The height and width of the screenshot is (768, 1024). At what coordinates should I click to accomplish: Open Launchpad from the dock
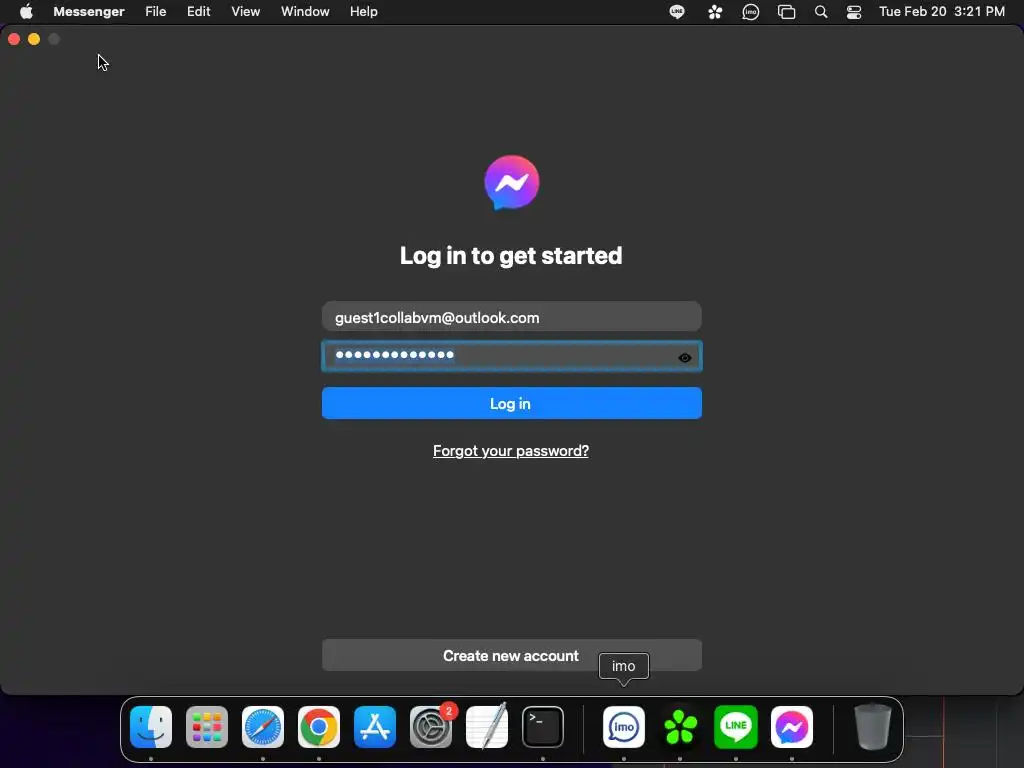coord(207,727)
